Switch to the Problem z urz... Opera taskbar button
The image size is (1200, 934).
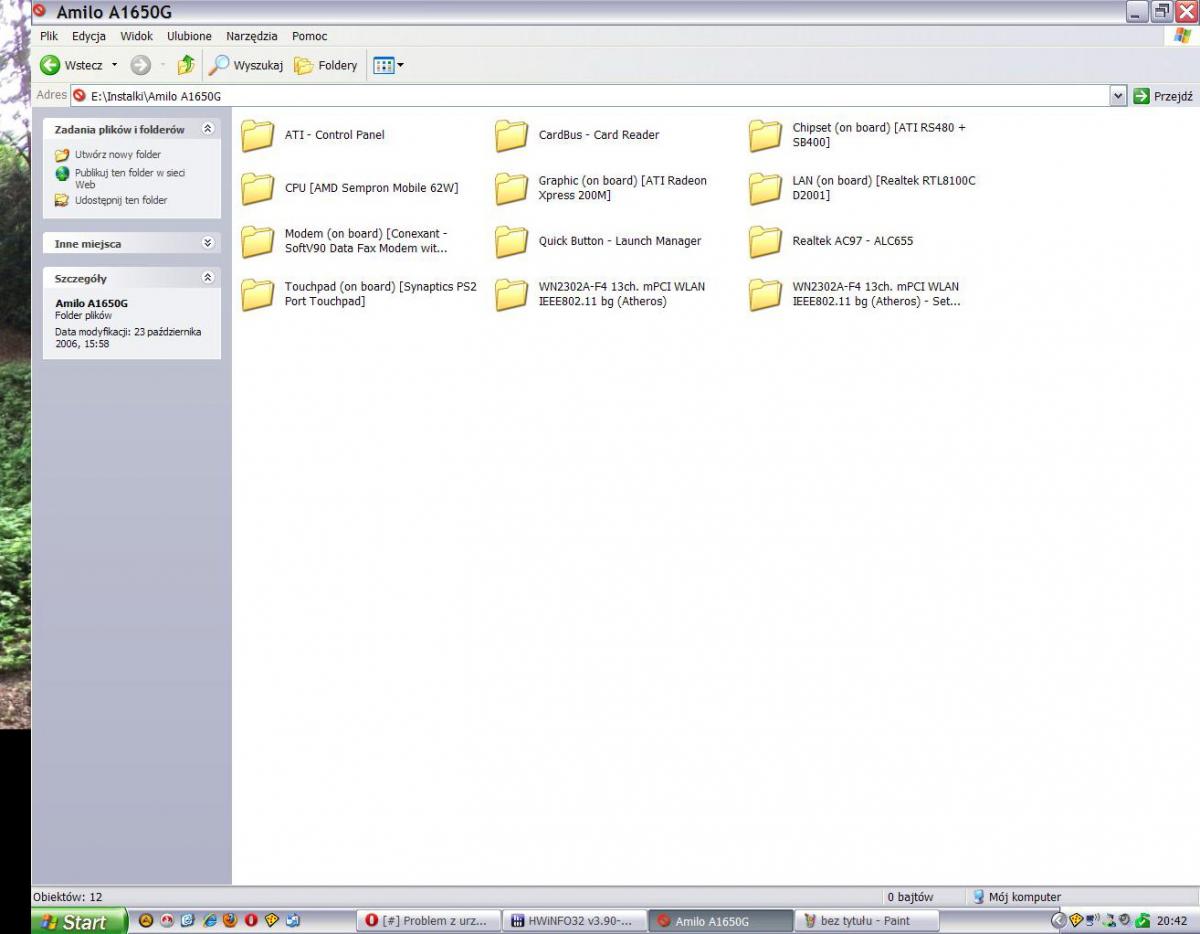(x=428, y=921)
